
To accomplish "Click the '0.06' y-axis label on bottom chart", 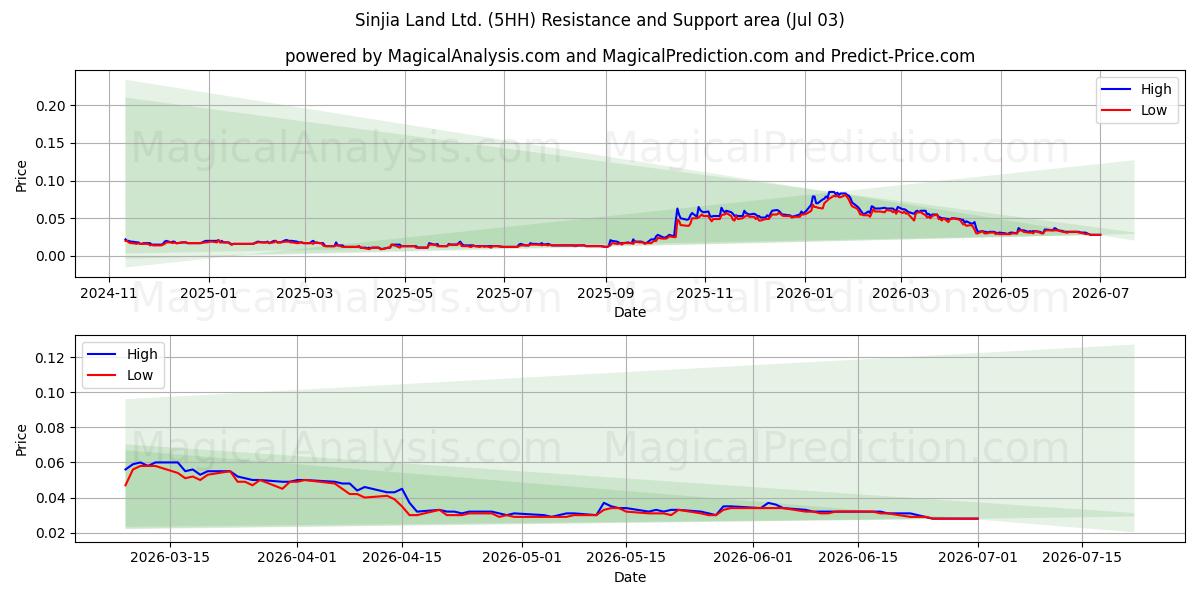I will click(x=51, y=463).
